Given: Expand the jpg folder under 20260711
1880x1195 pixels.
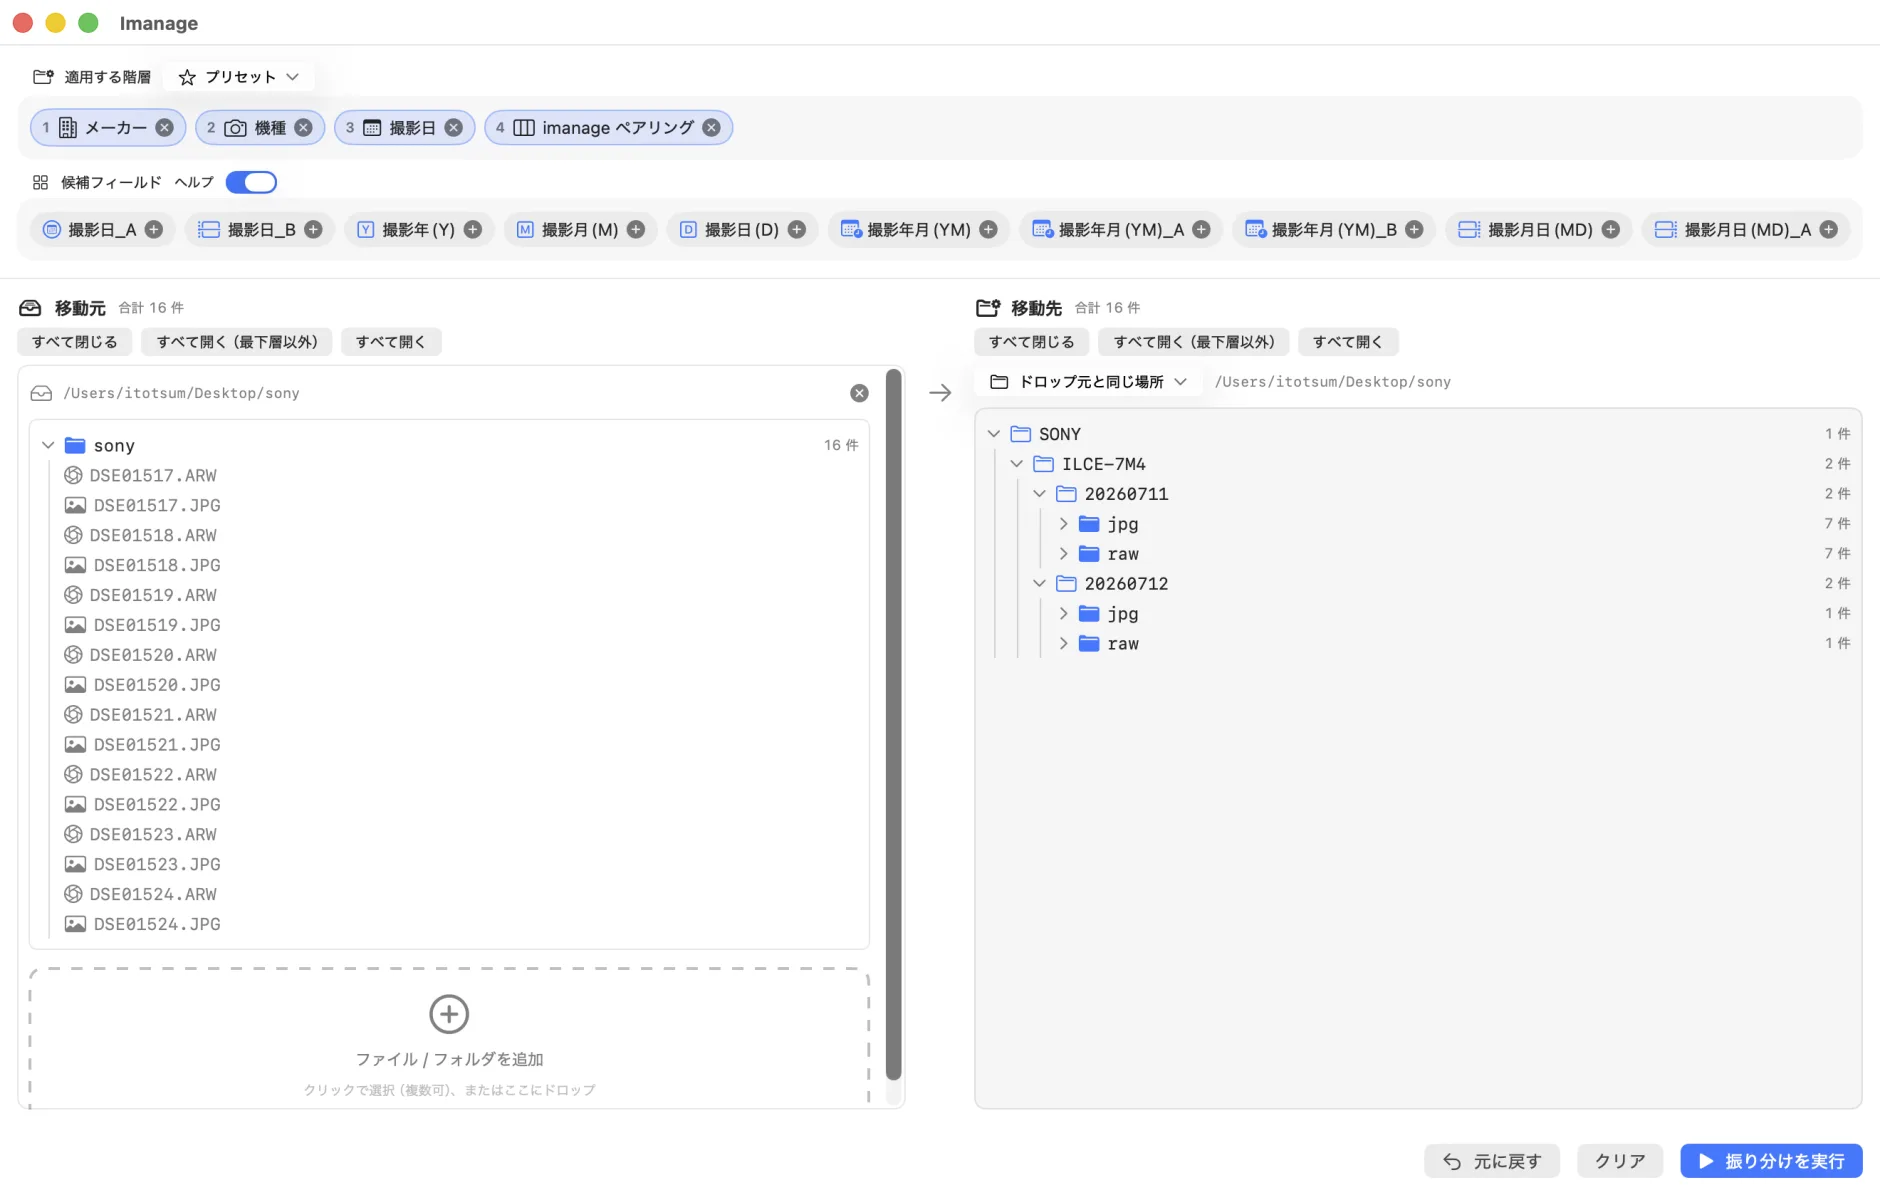Looking at the screenshot, I should tap(1063, 524).
